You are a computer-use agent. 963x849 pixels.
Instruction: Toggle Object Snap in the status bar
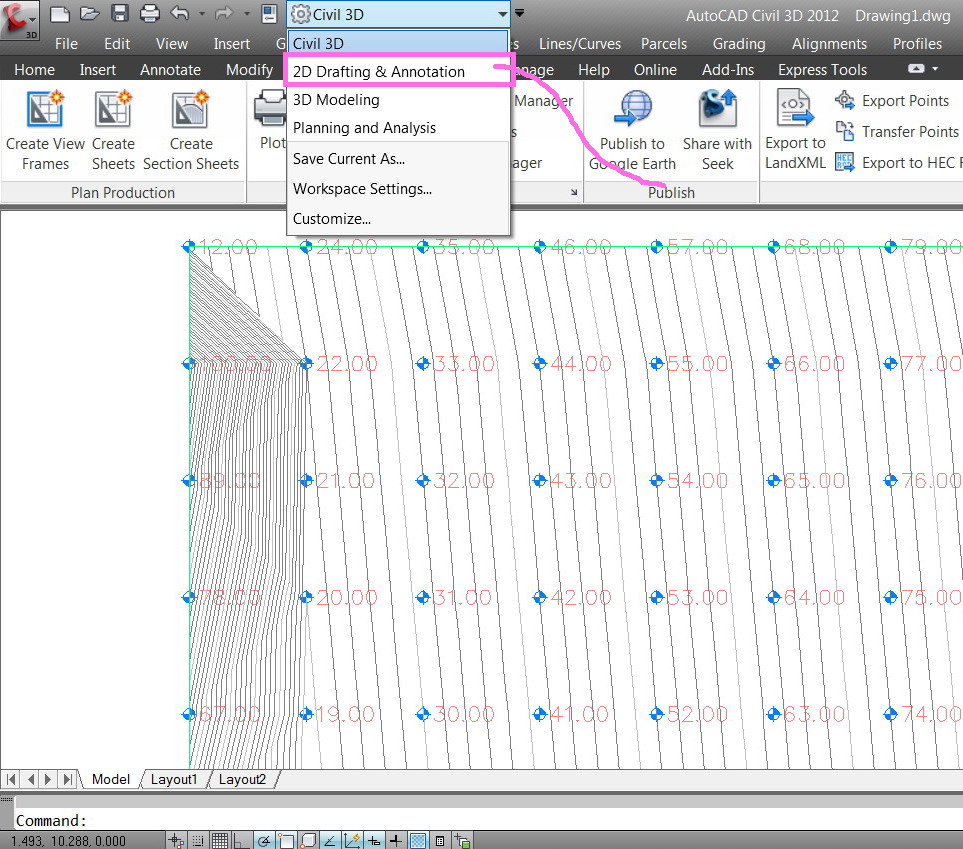(286, 840)
